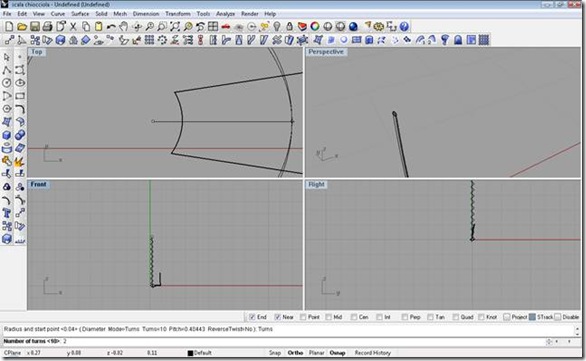Select the Pan hand tool

[x=123, y=27]
